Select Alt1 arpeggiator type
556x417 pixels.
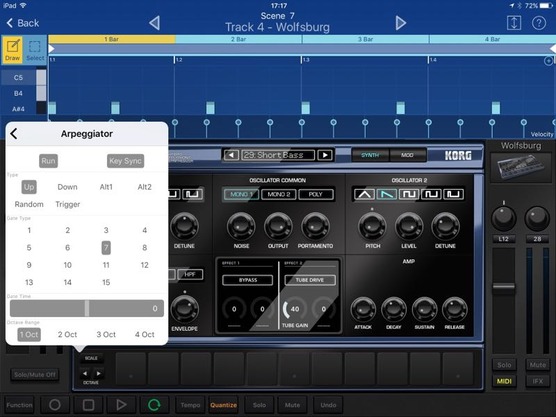tap(106, 187)
